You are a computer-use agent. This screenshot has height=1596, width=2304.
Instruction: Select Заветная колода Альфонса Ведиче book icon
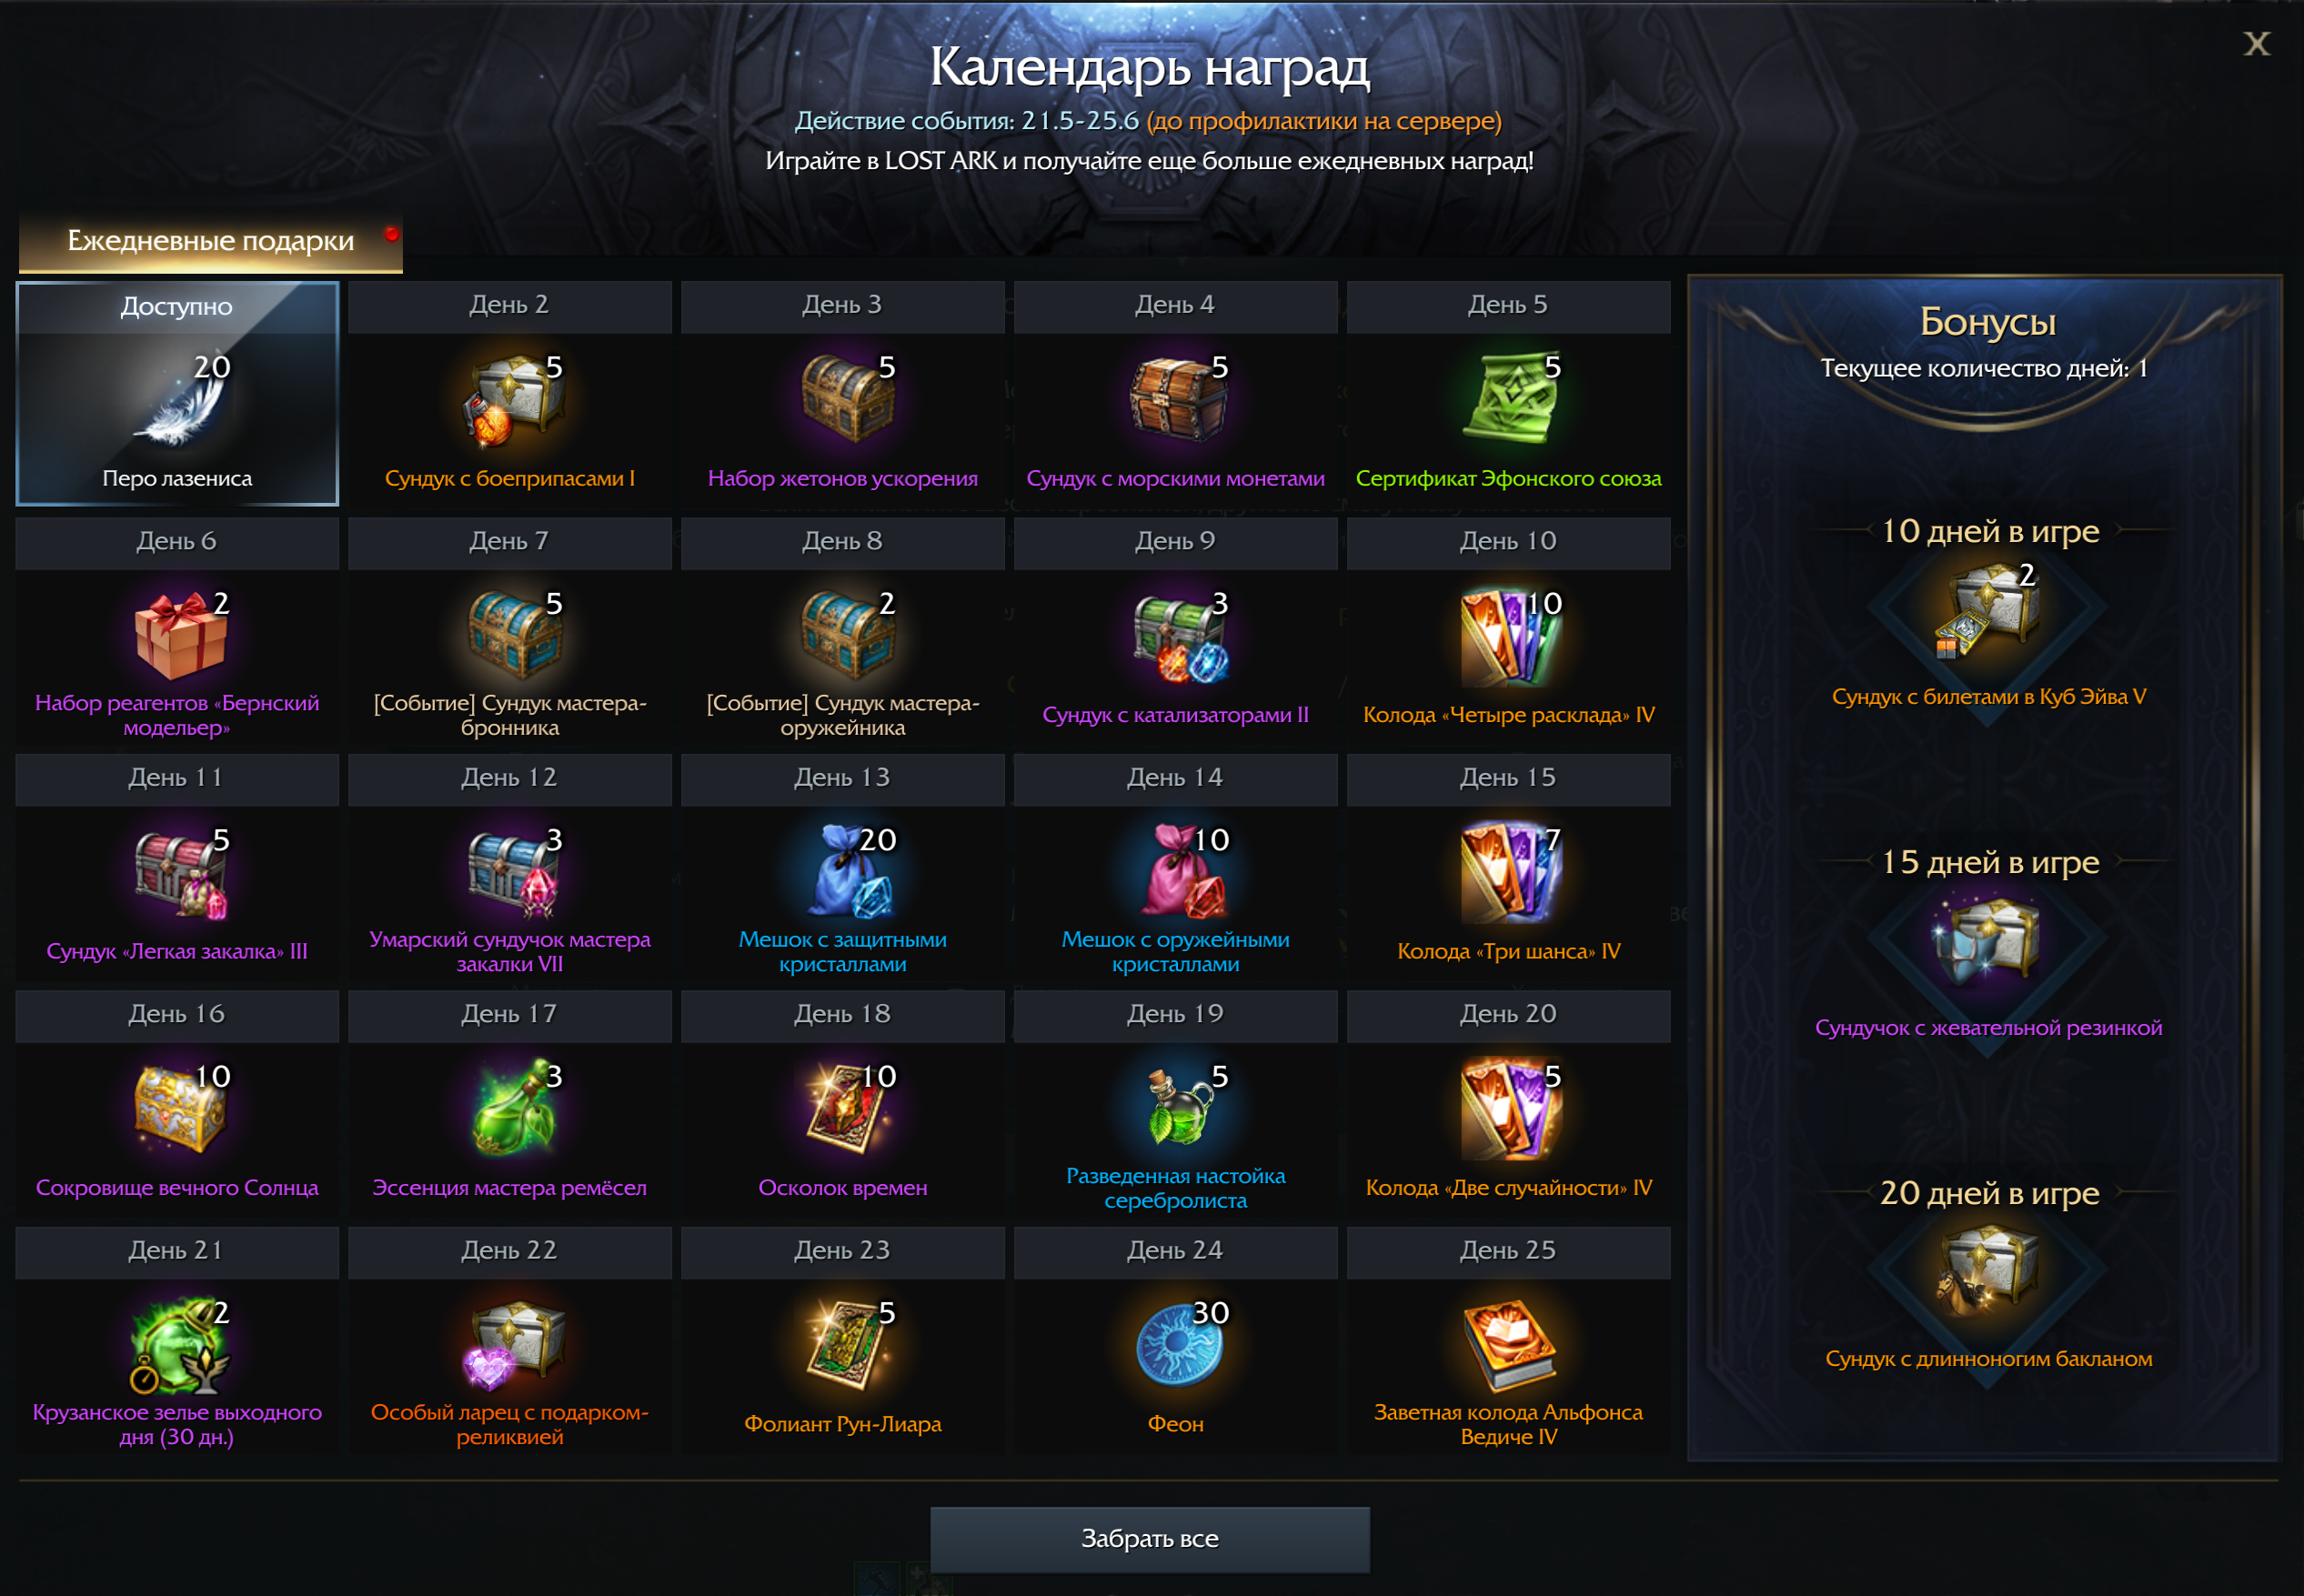coord(1510,1345)
